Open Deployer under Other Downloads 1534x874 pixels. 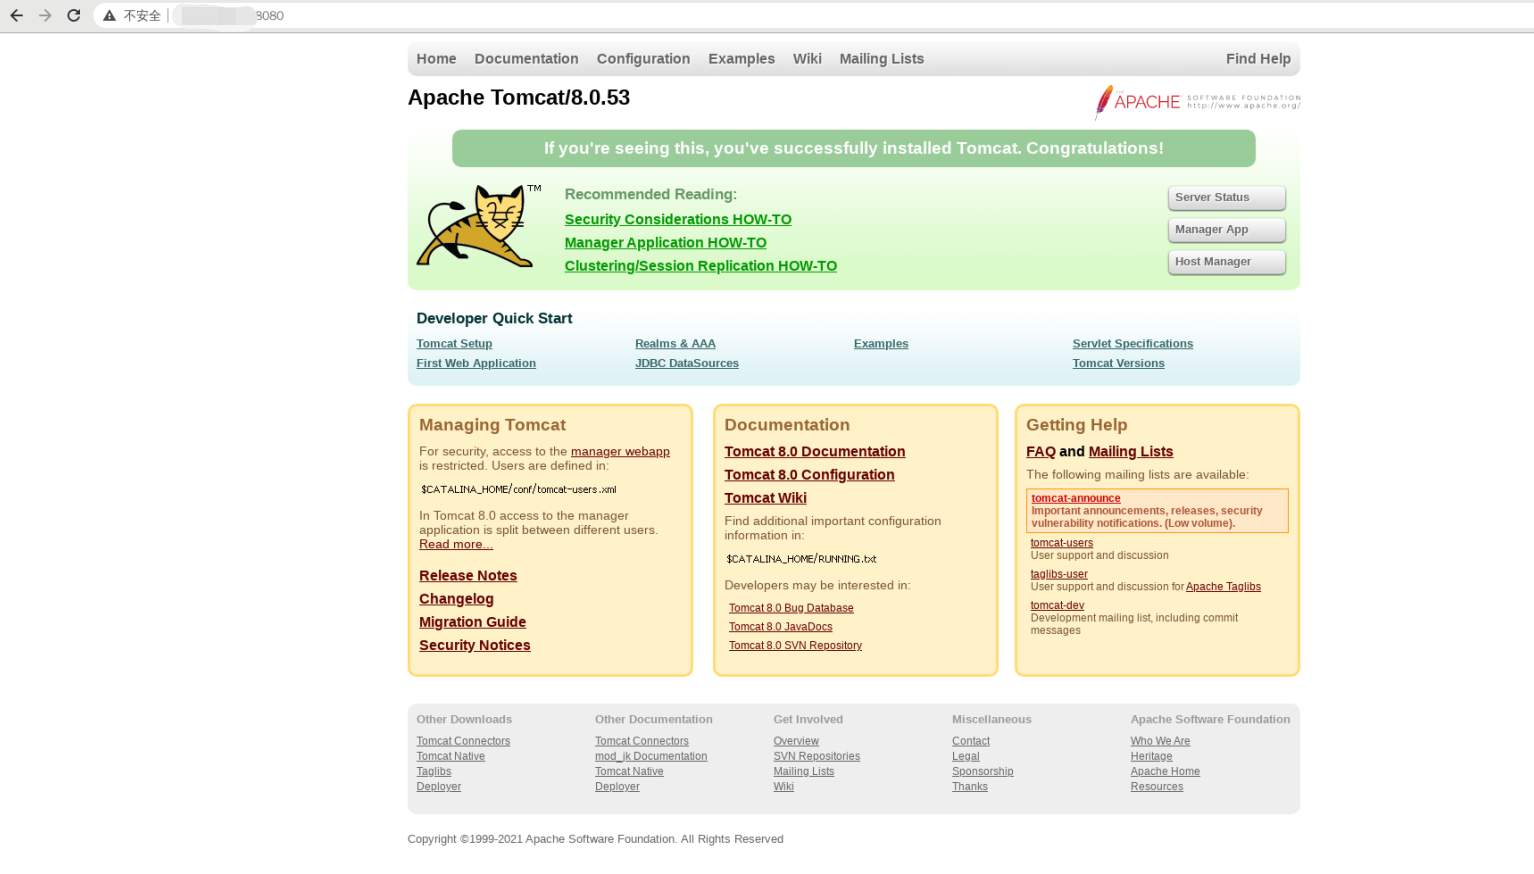point(438,787)
